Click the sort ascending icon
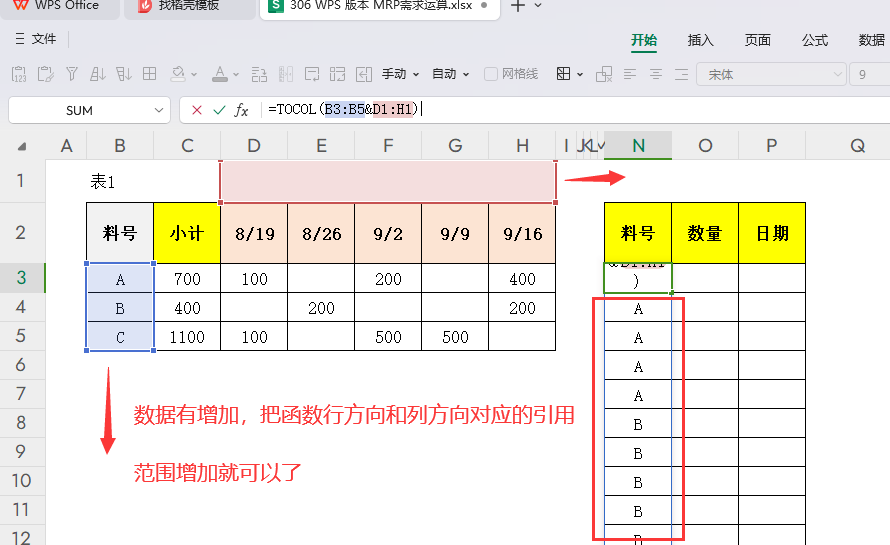 coord(98,74)
